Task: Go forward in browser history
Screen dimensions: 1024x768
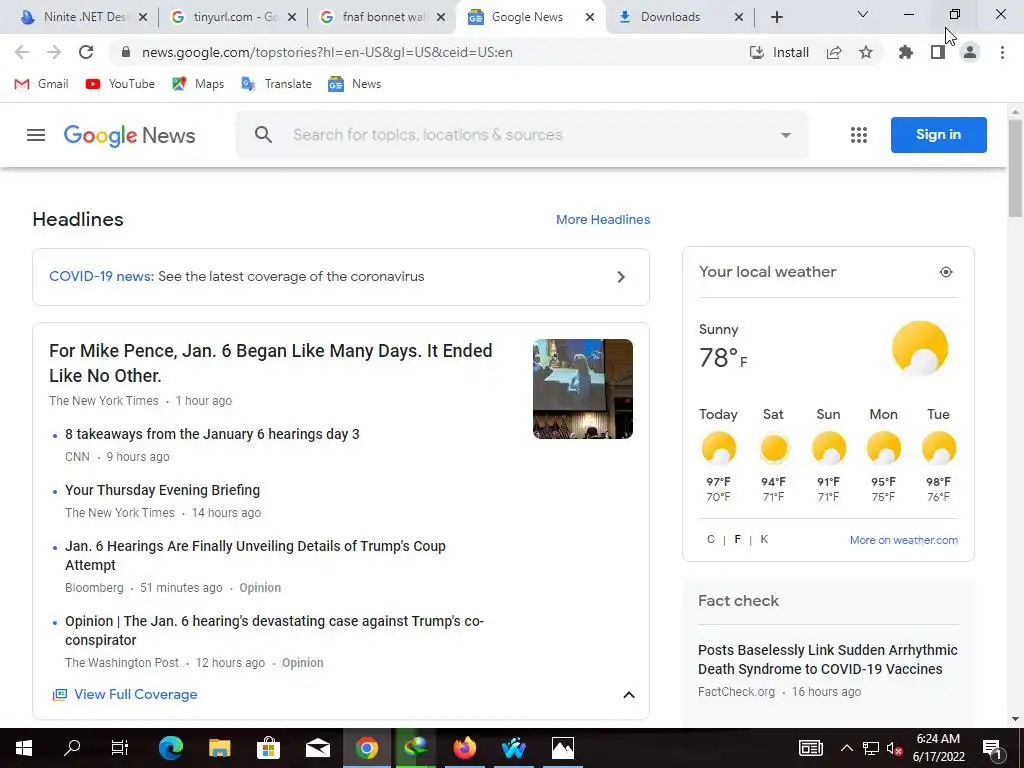Action: (x=54, y=52)
